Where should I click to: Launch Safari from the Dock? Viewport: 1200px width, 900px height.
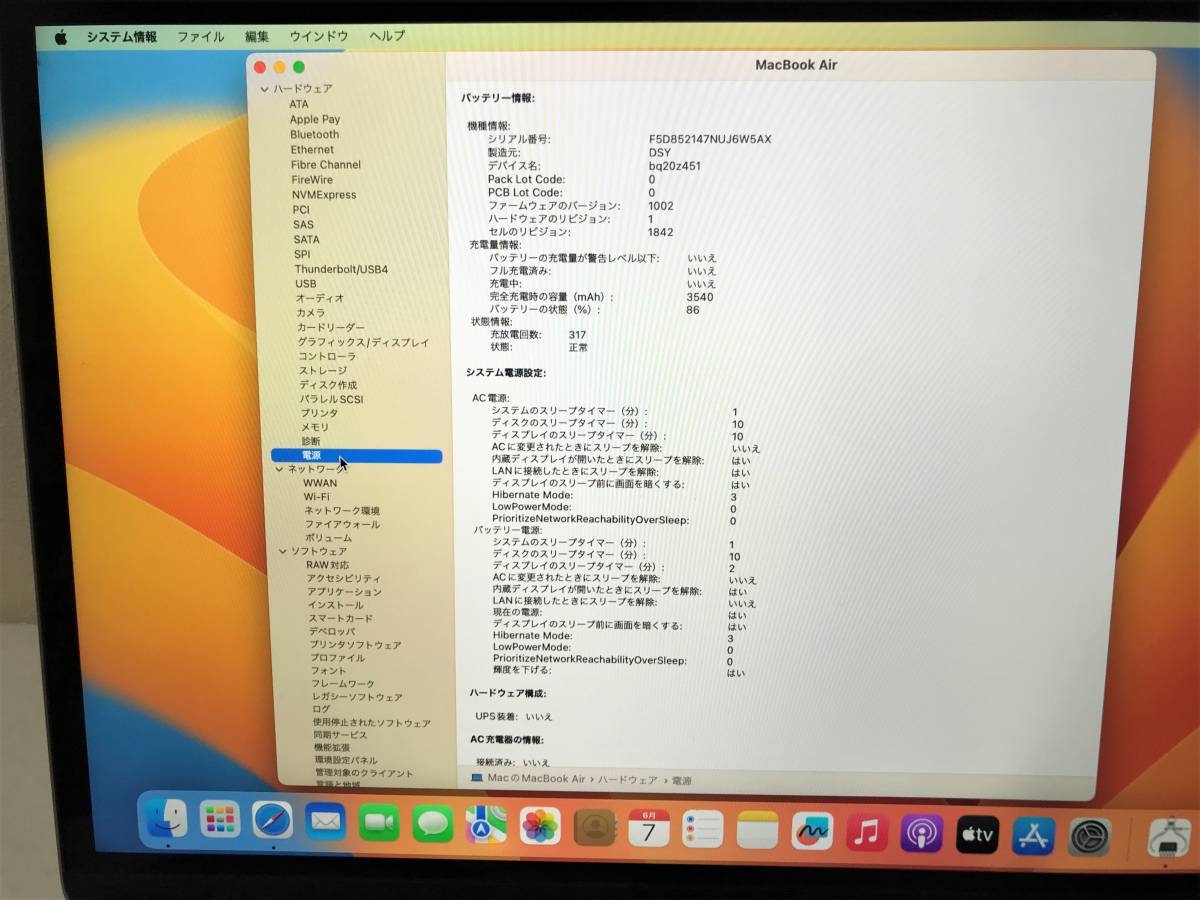click(x=272, y=821)
